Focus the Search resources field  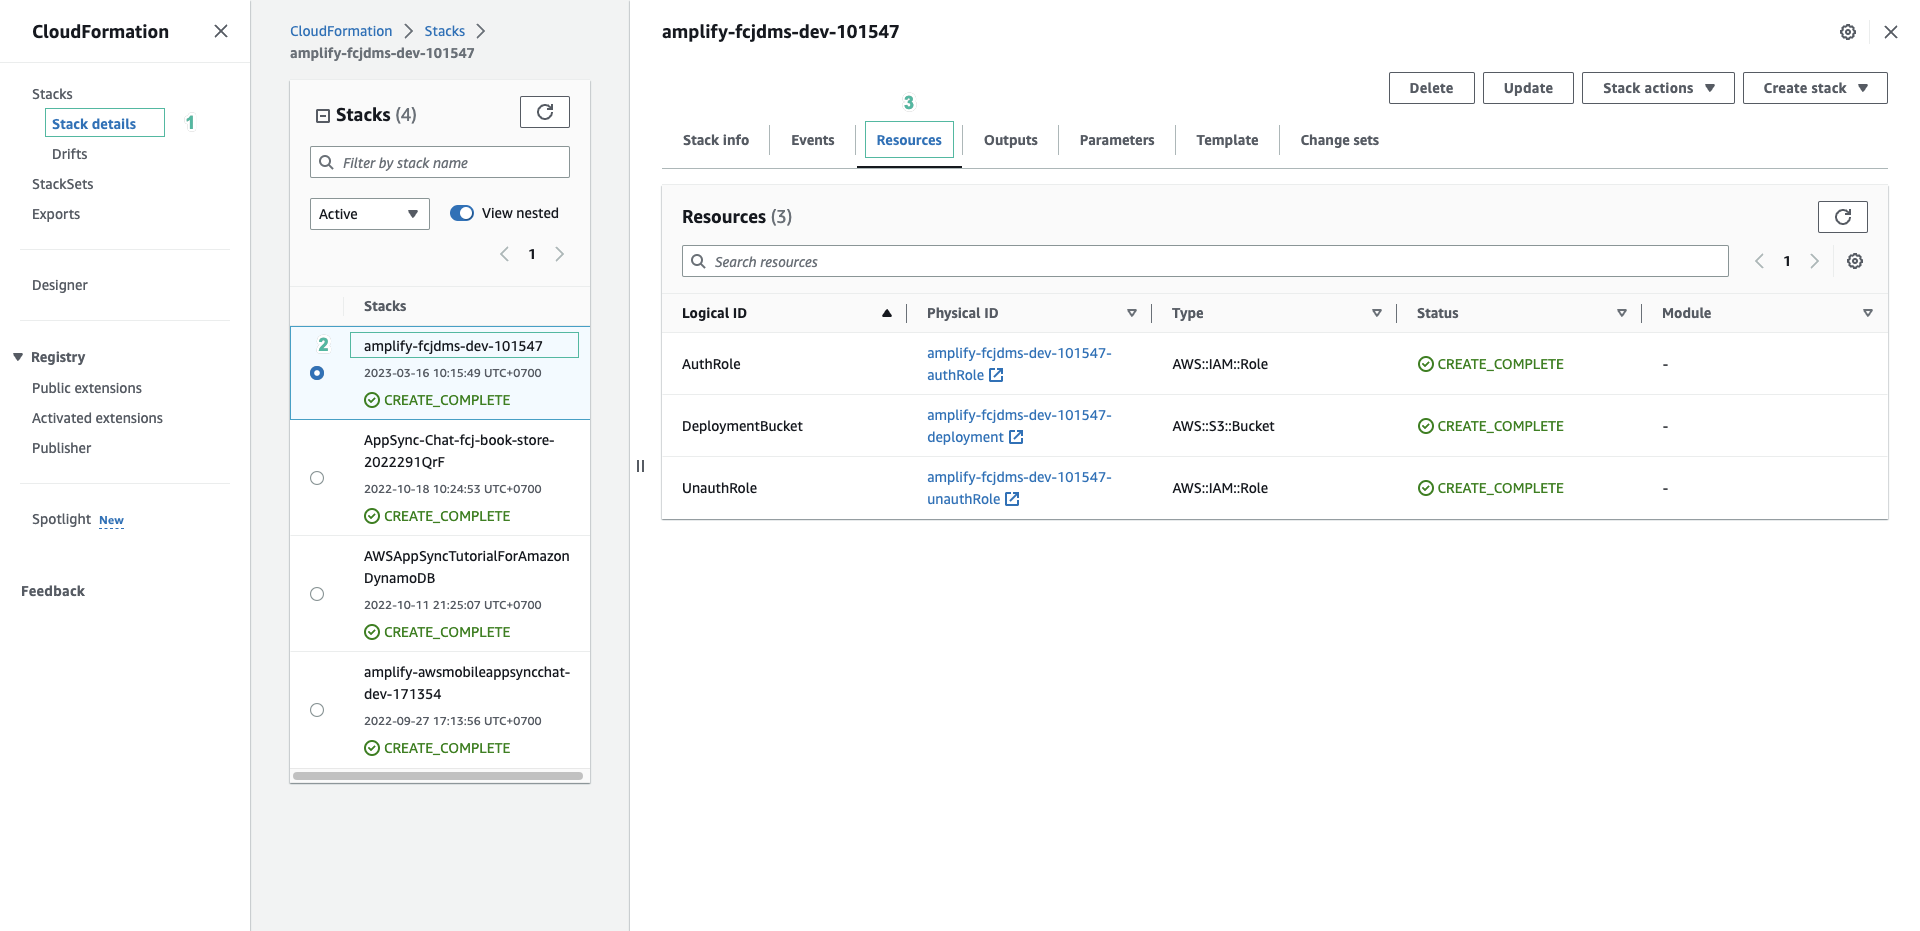click(x=1205, y=261)
